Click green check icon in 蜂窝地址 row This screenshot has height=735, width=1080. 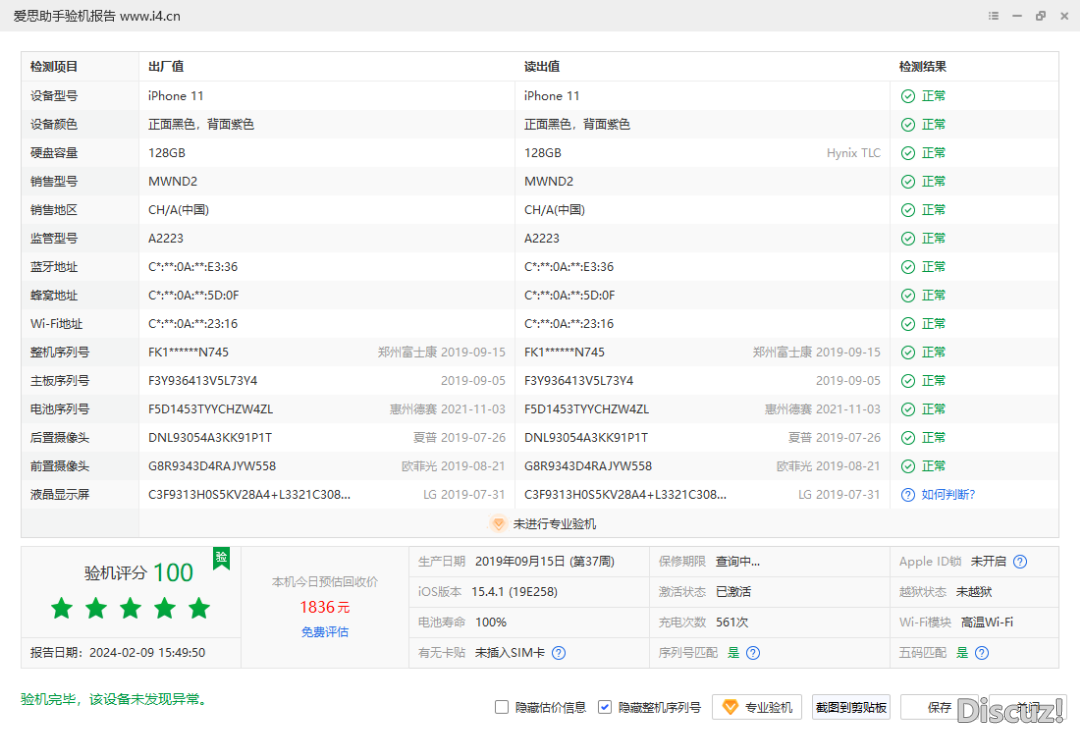tap(908, 296)
